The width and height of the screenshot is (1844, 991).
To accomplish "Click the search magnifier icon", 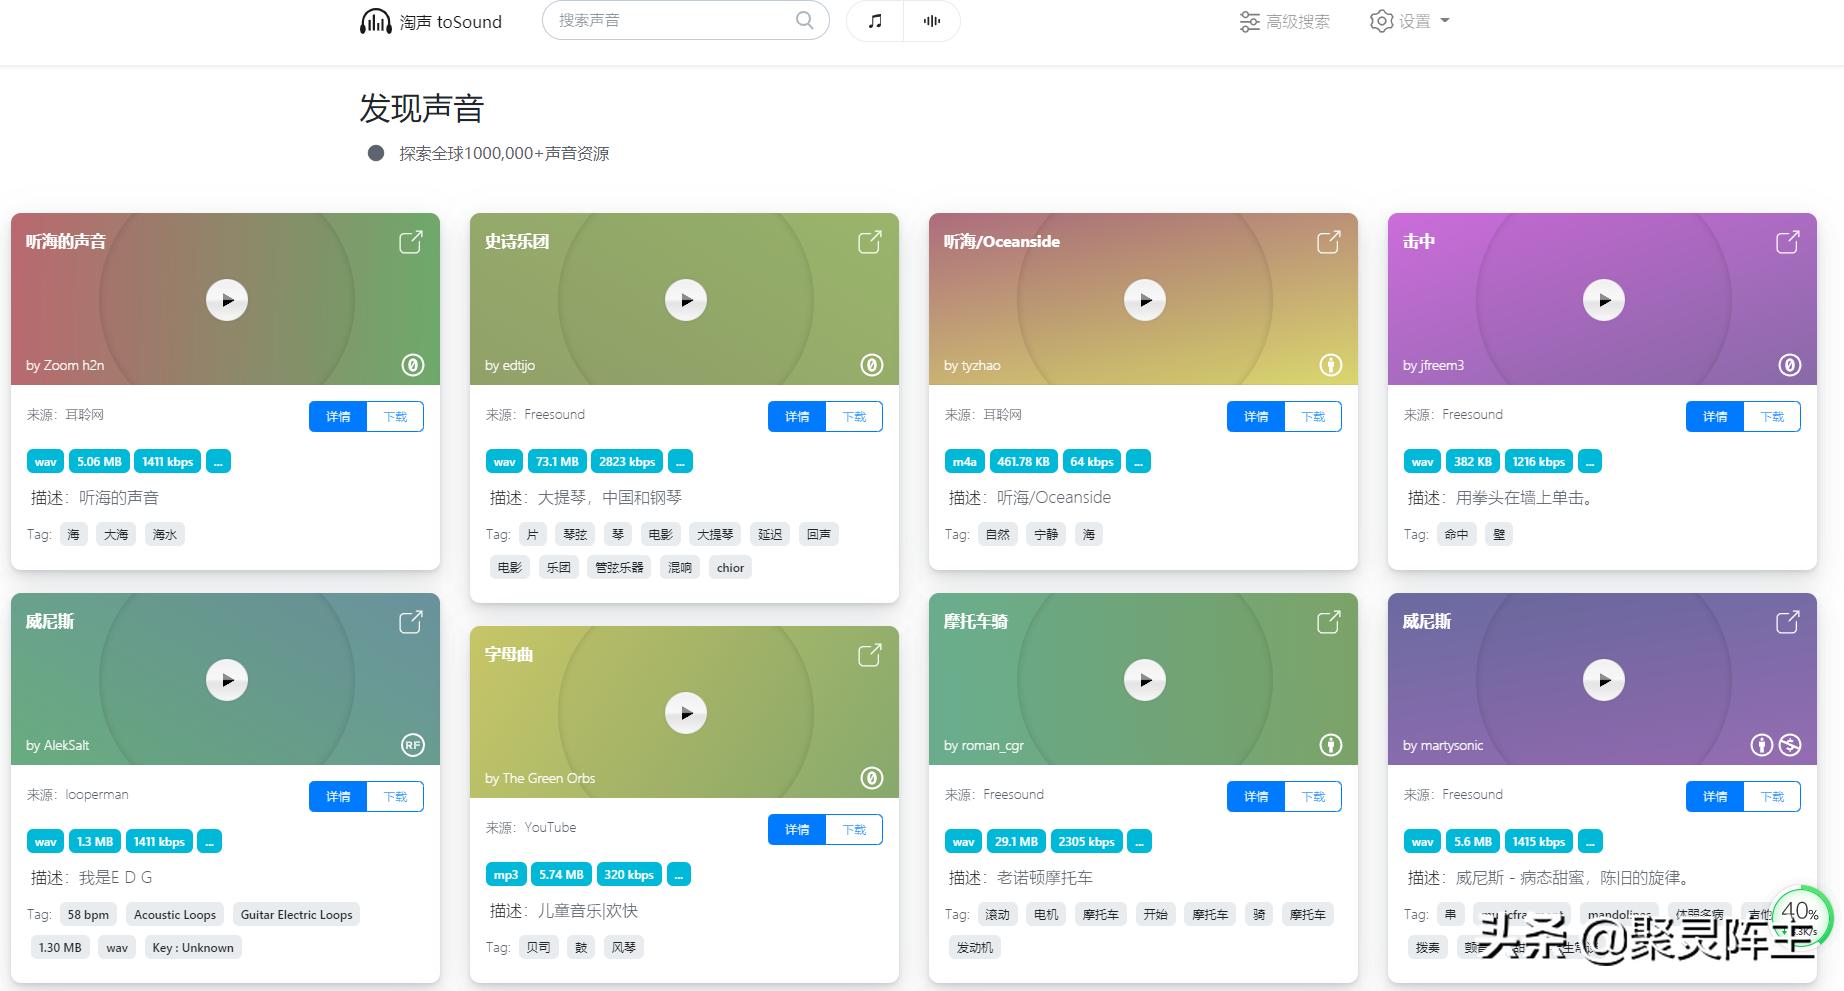I will pyautogui.click(x=804, y=20).
